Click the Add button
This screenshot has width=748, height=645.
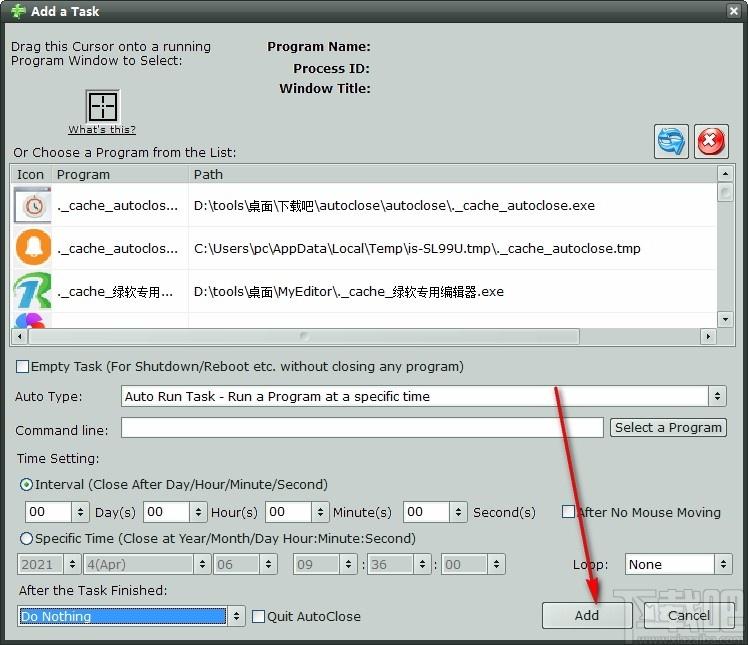[x=587, y=615]
